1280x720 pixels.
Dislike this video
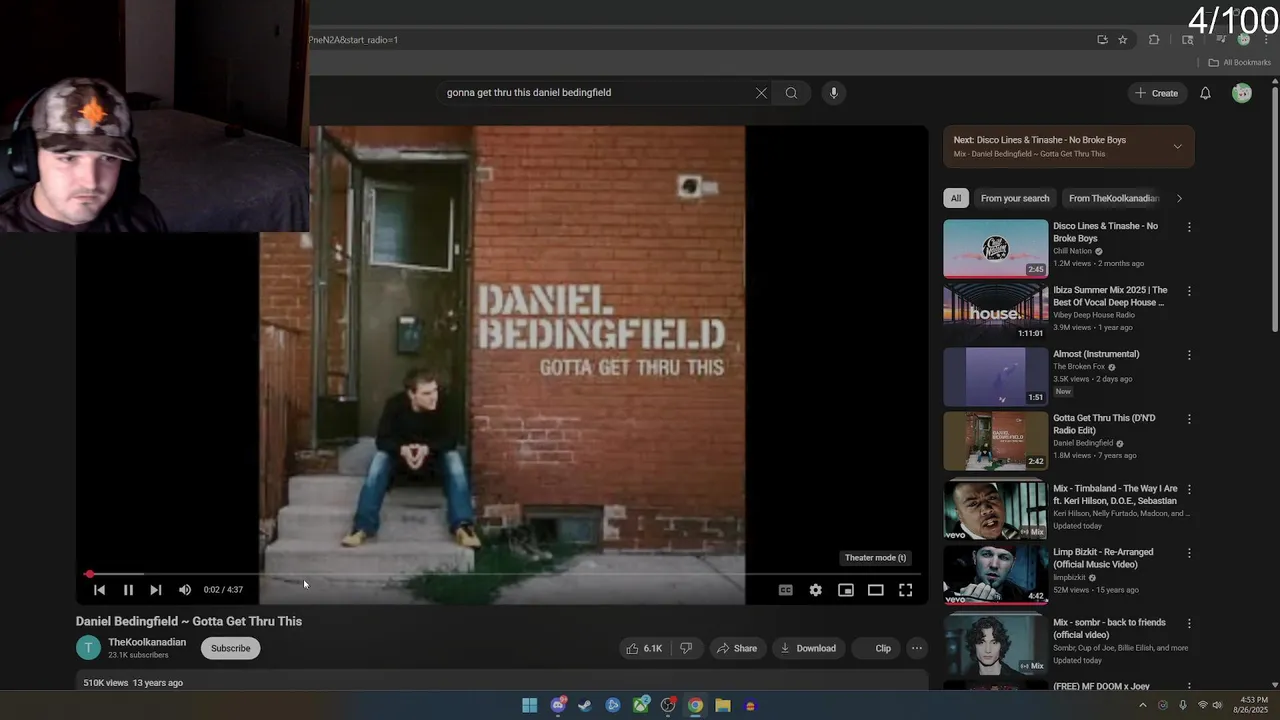686,648
